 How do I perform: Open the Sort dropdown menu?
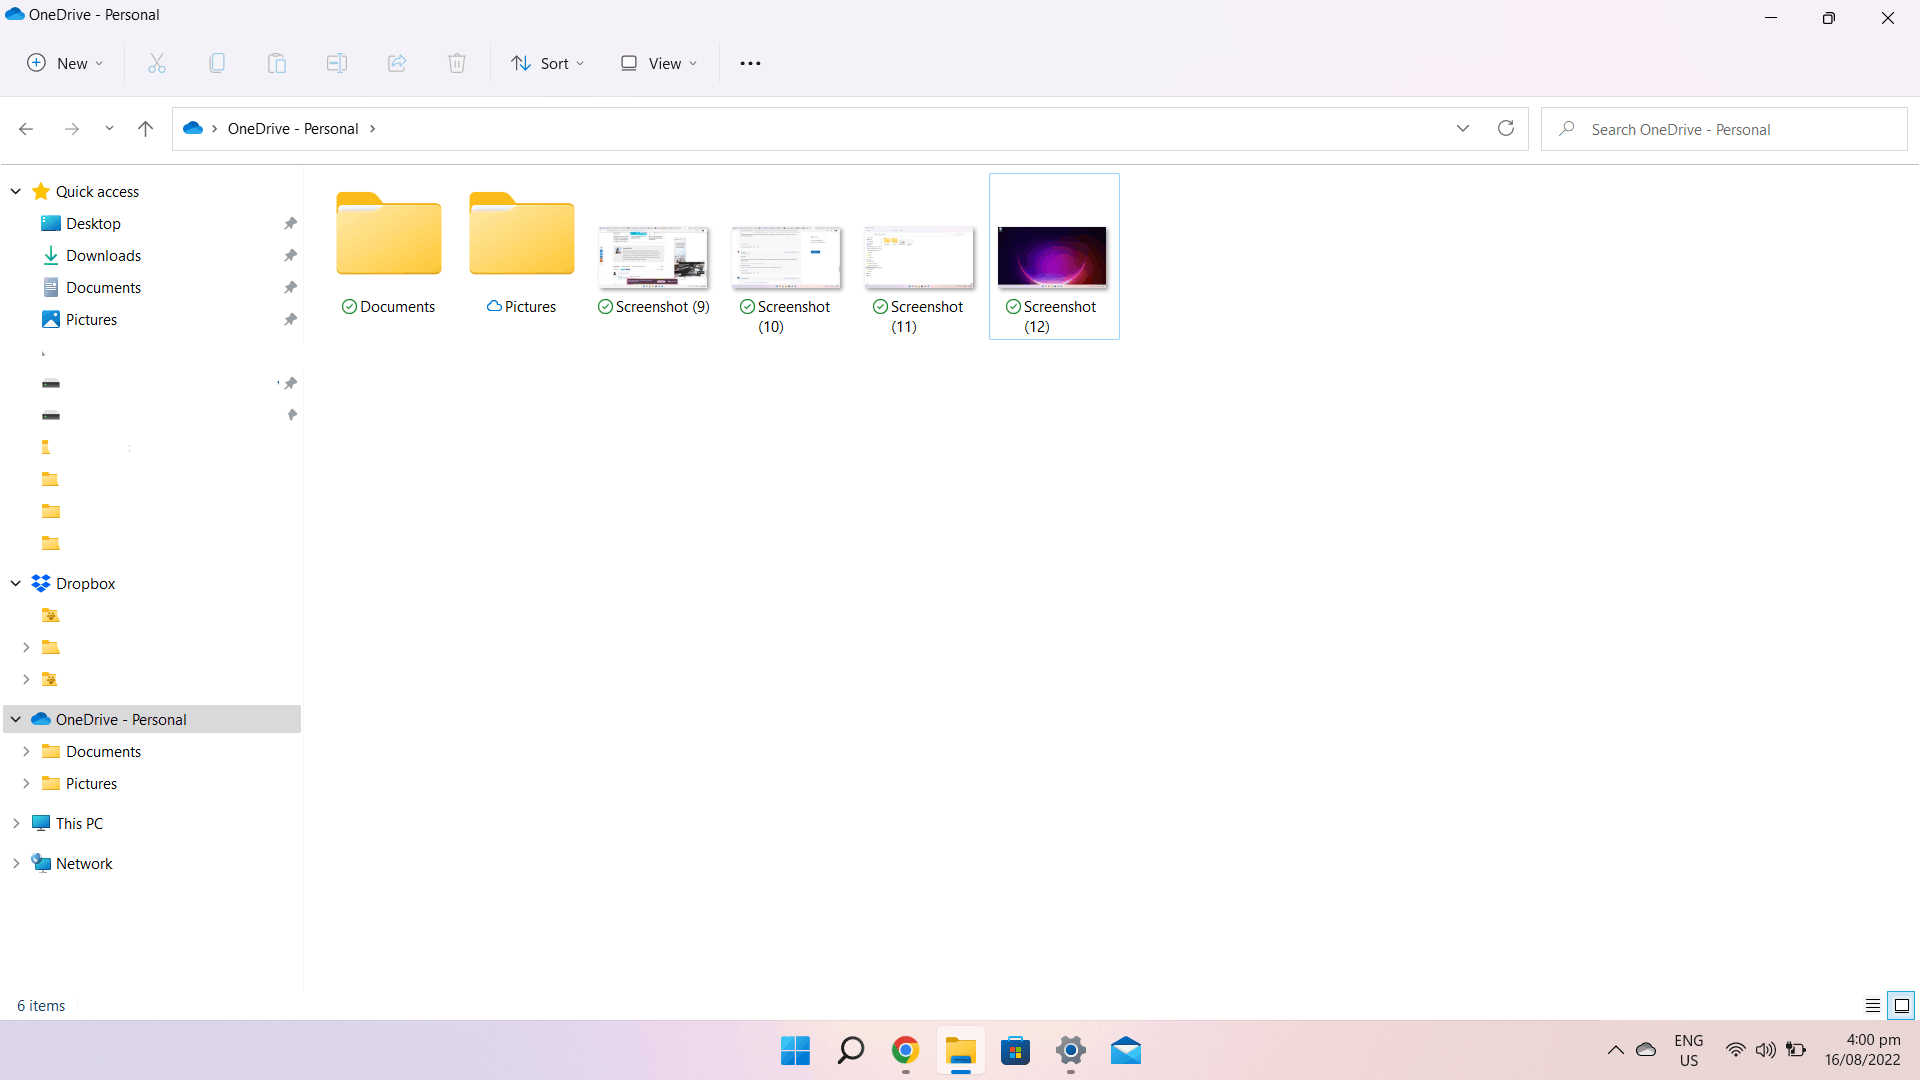pyautogui.click(x=547, y=62)
